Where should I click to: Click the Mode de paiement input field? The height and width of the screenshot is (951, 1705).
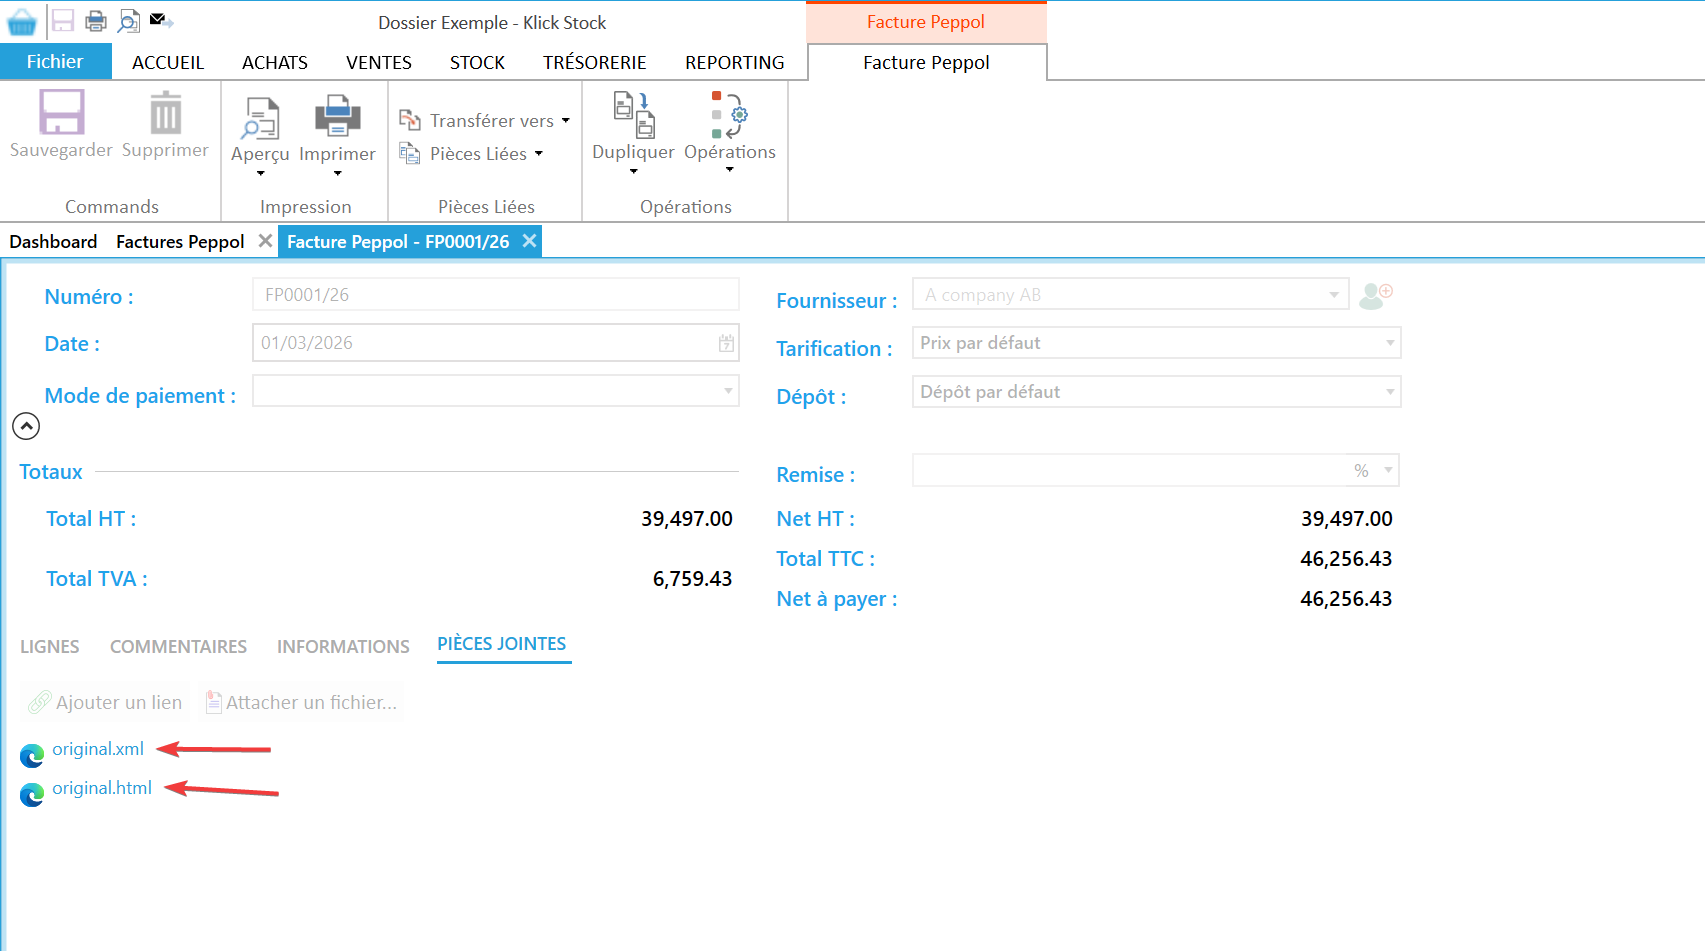(x=495, y=390)
